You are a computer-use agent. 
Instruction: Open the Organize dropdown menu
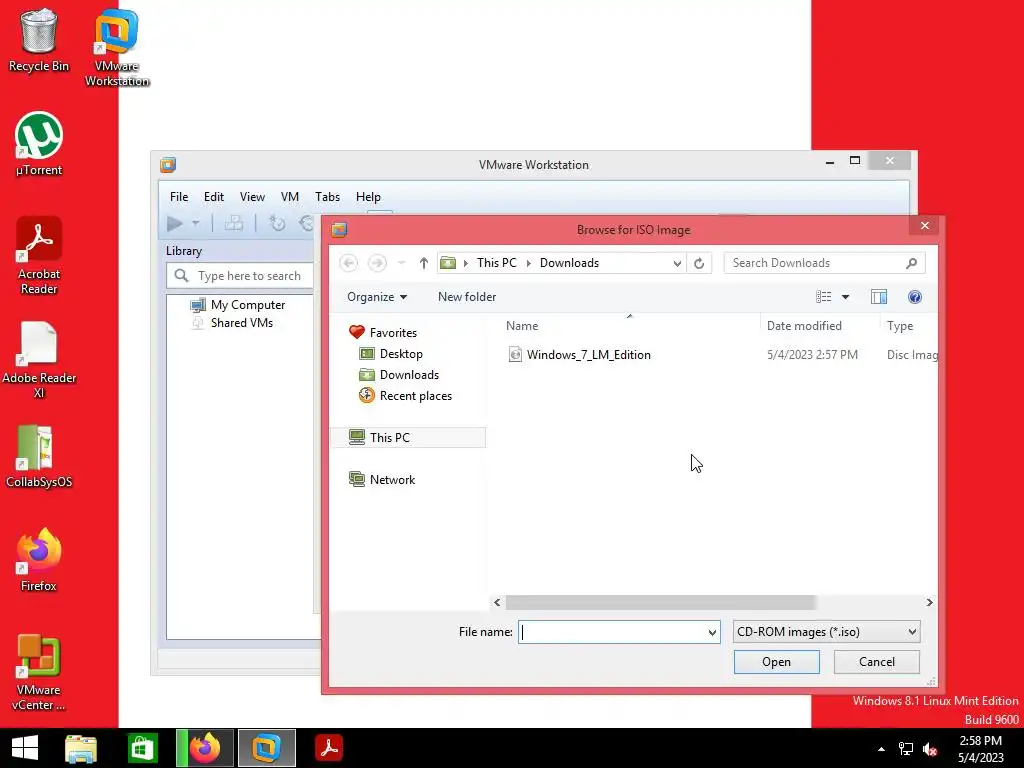coord(377,297)
